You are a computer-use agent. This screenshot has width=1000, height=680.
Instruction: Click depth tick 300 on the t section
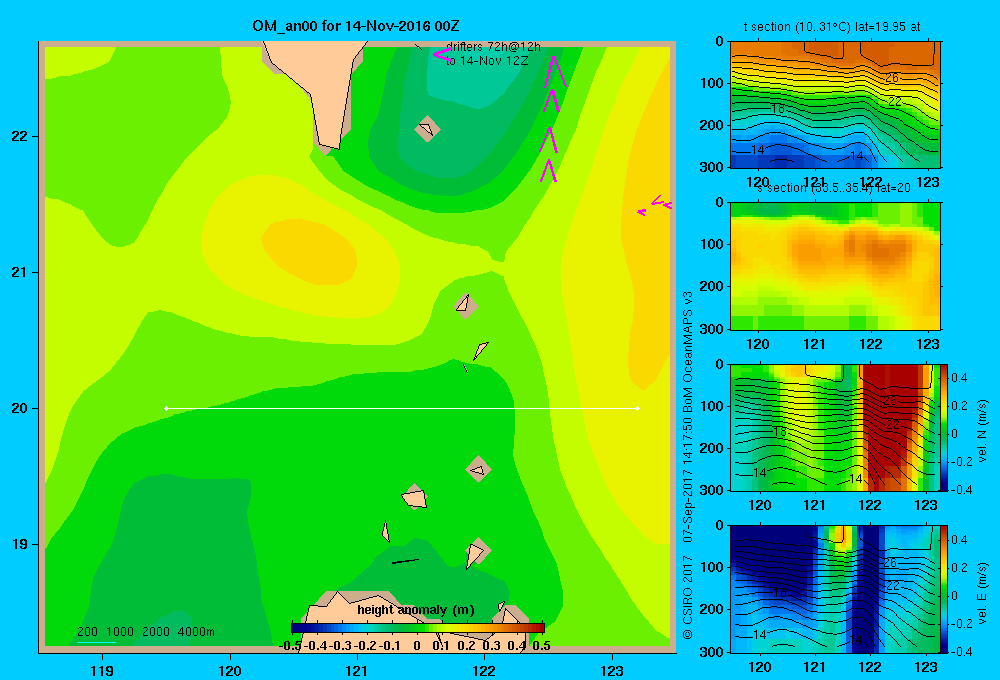click(712, 167)
